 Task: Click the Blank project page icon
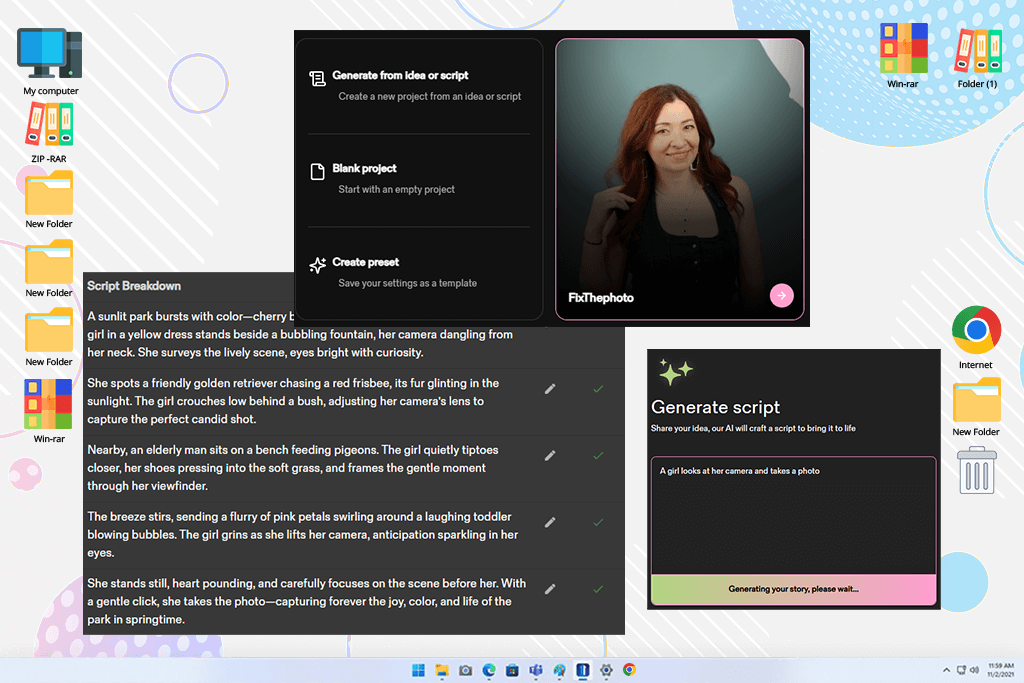click(x=317, y=172)
